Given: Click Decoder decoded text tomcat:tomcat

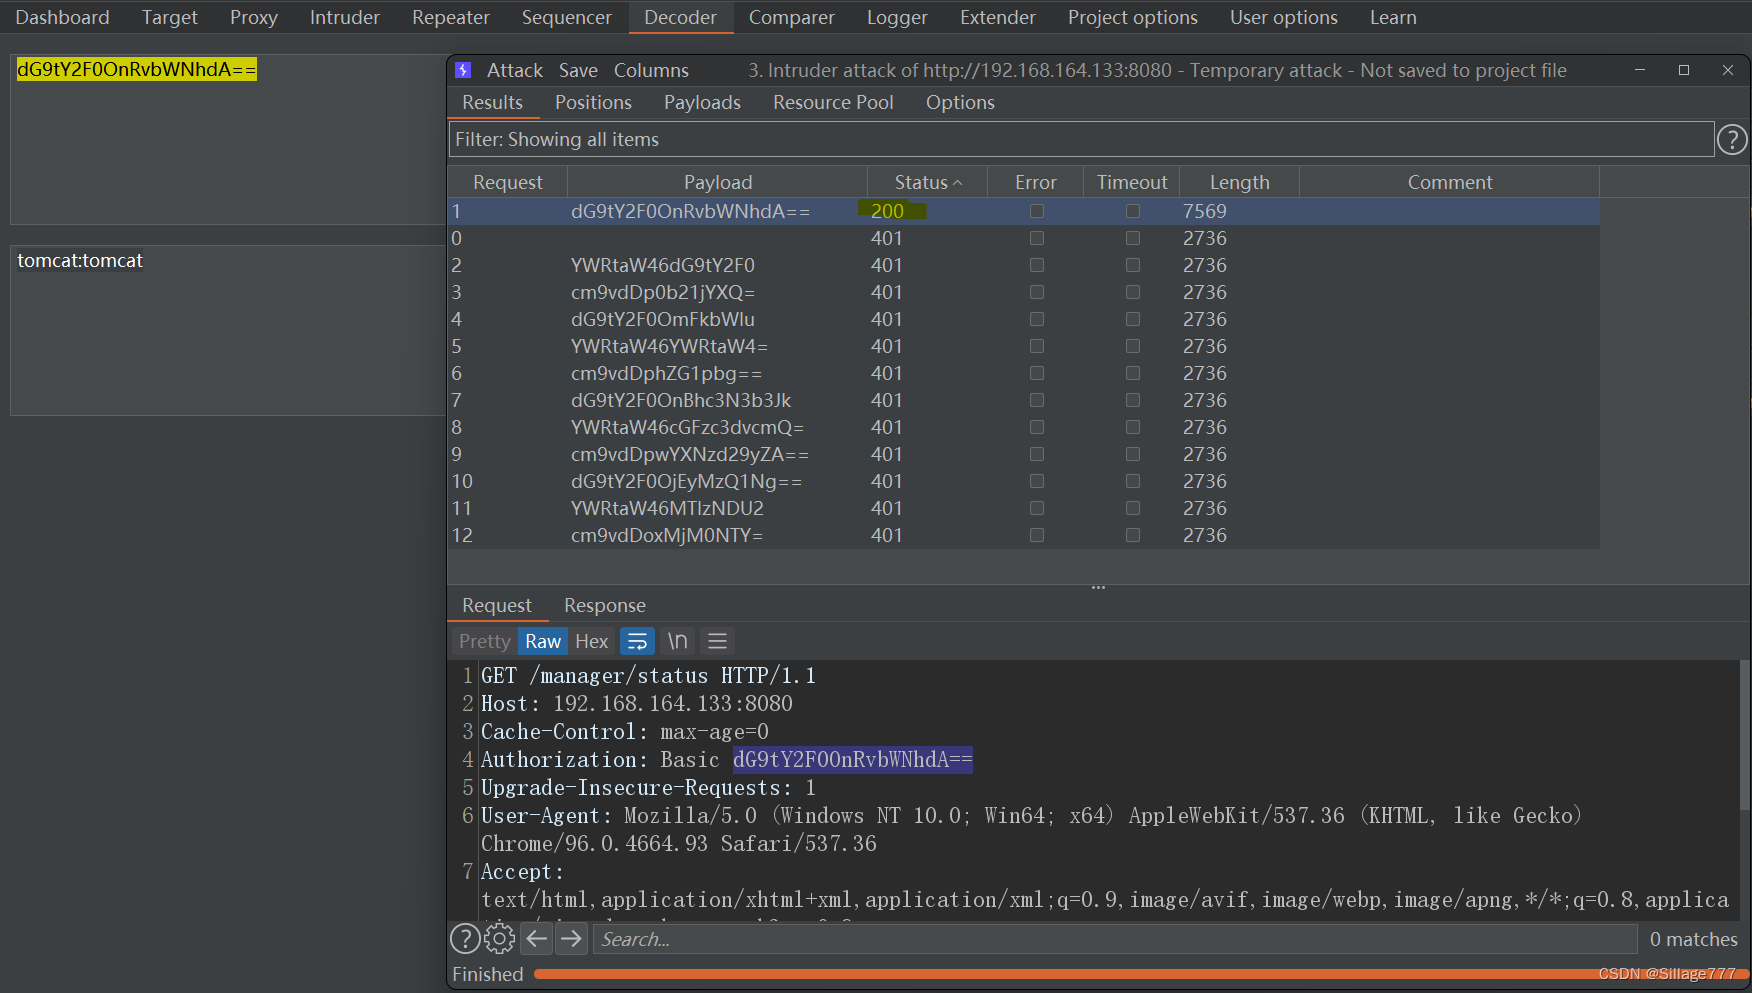Looking at the screenshot, I should pyautogui.click(x=80, y=260).
